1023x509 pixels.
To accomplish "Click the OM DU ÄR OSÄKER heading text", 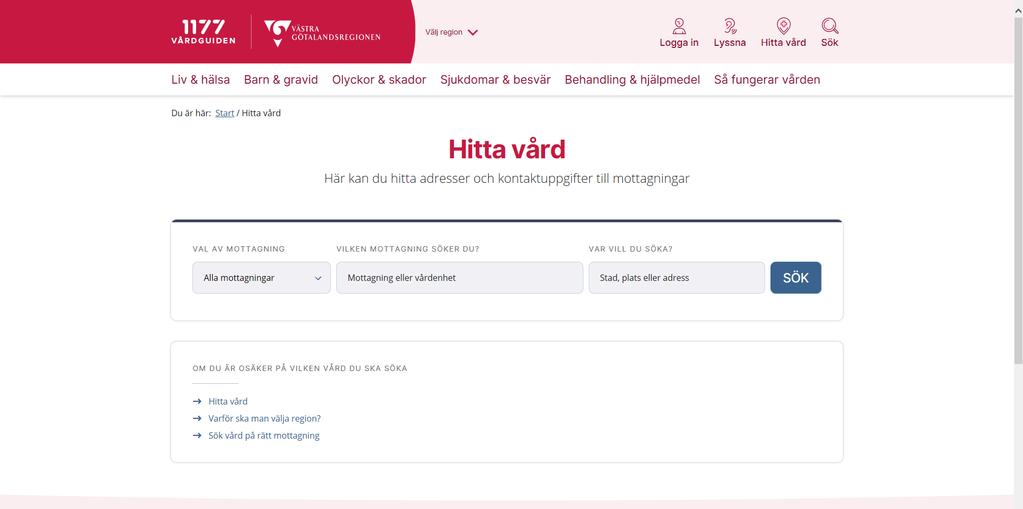I will point(299,368).
